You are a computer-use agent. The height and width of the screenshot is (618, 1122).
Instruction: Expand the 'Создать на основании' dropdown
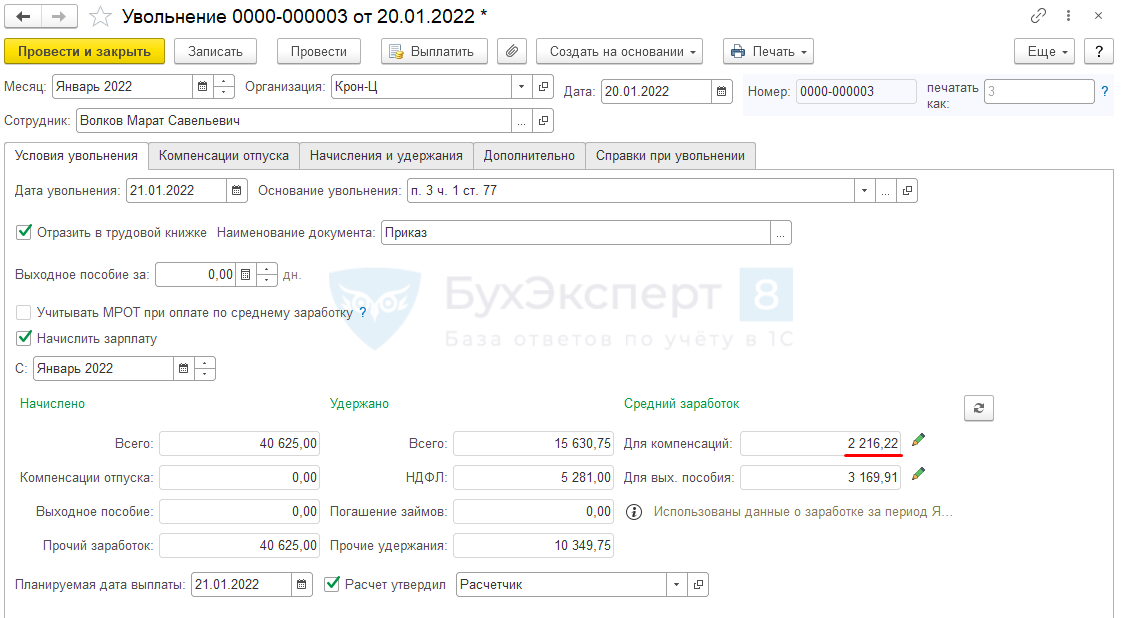coord(619,51)
